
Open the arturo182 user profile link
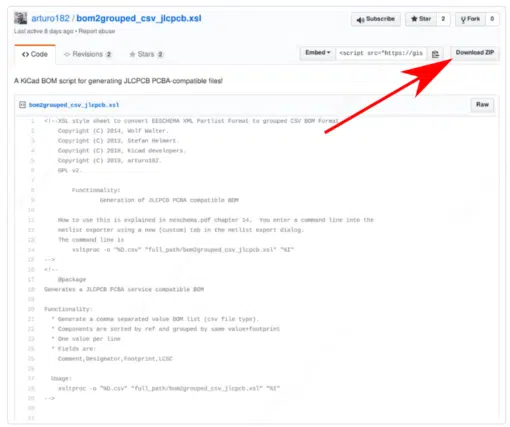[50, 18]
